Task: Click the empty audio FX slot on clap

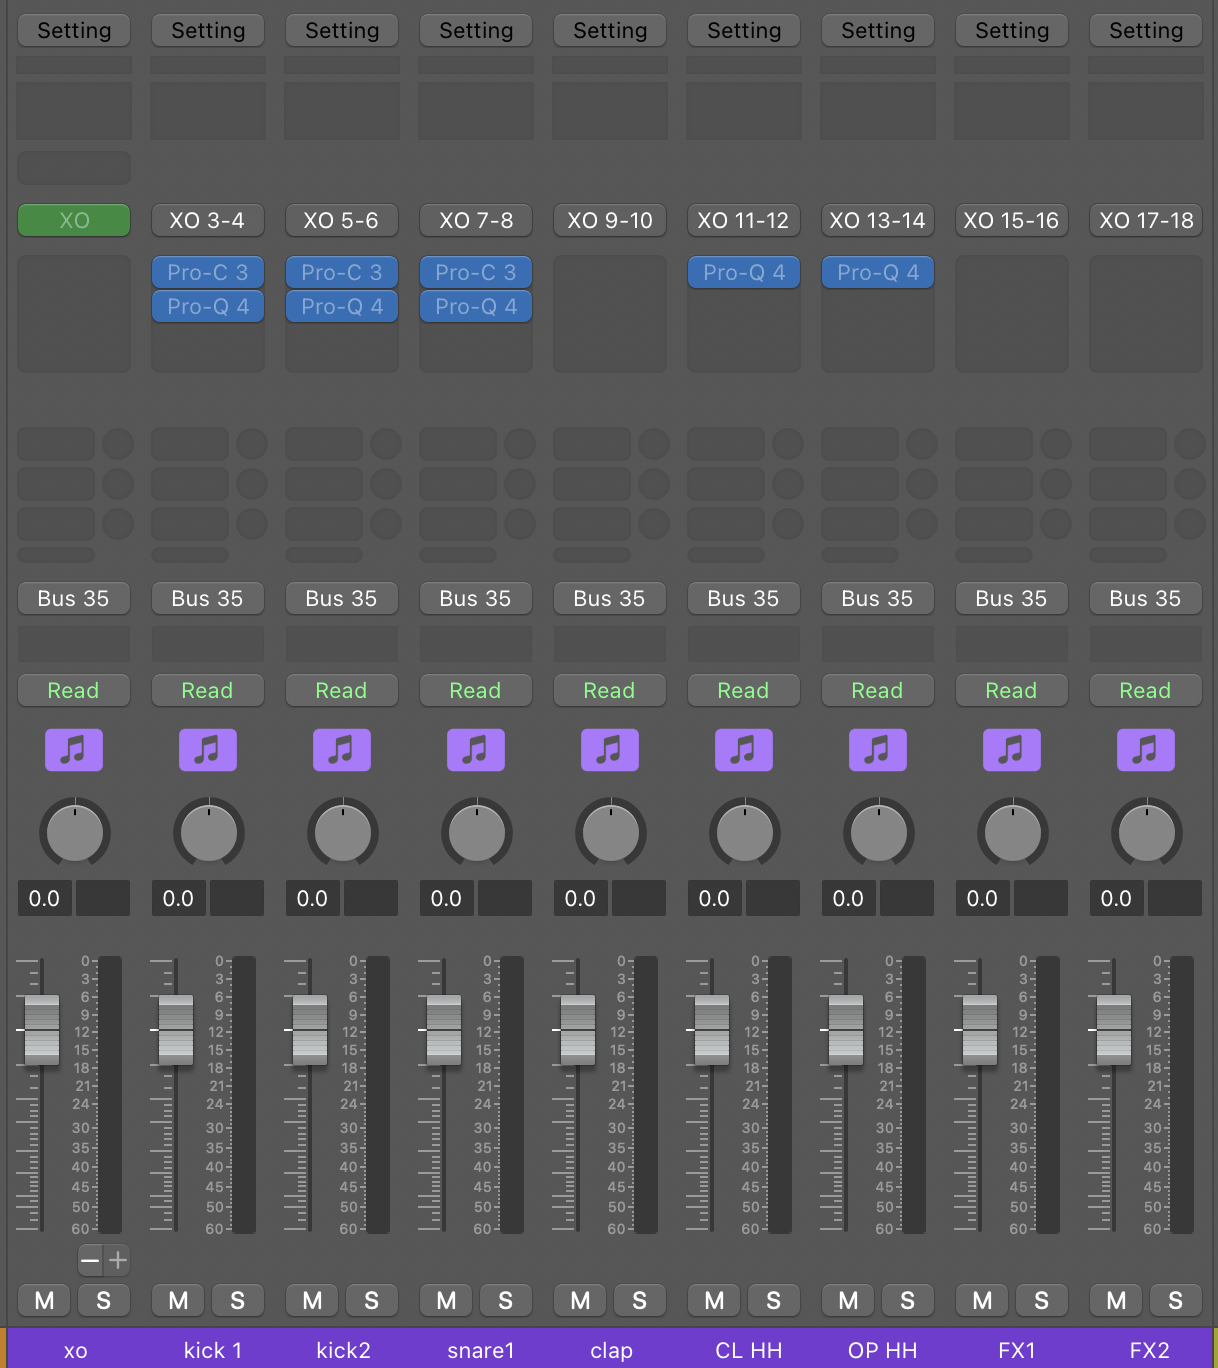Action: (610, 314)
